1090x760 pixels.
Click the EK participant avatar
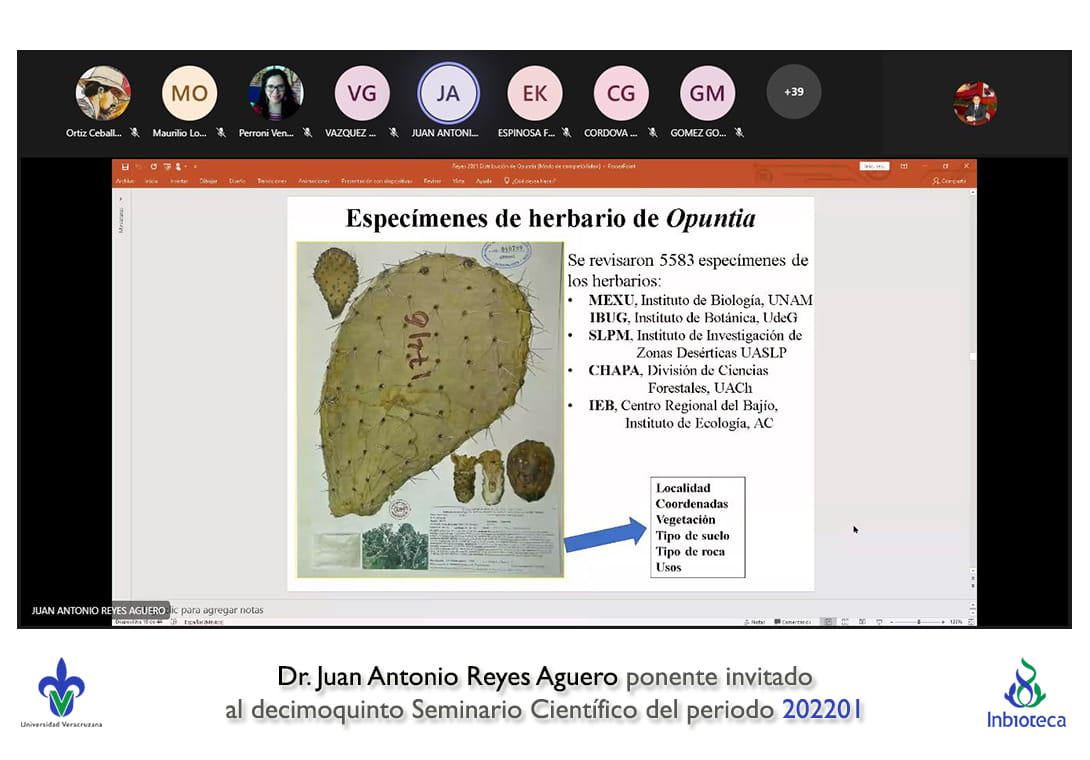tap(534, 94)
